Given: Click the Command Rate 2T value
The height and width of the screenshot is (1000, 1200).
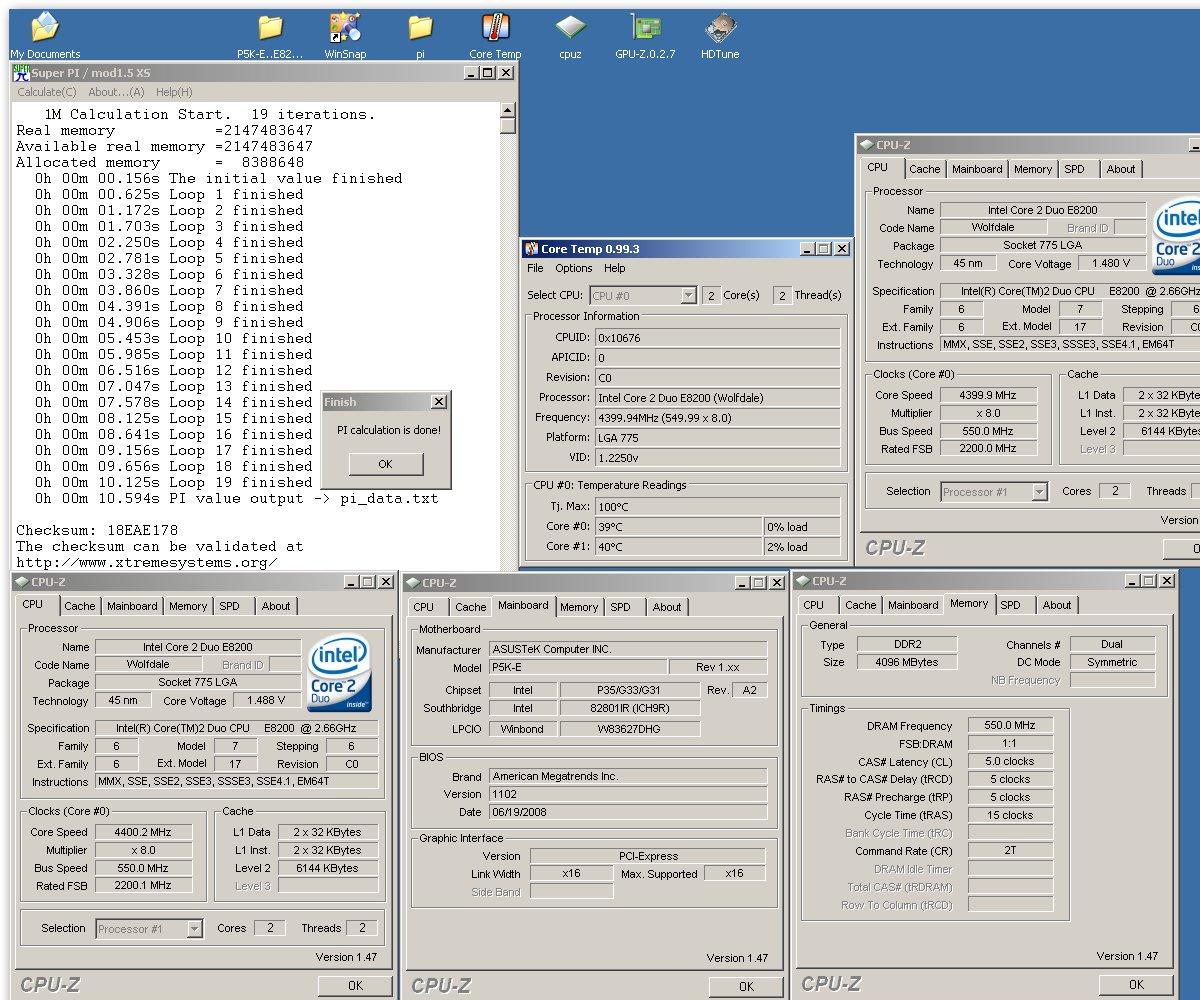Looking at the screenshot, I should coord(1010,851).
